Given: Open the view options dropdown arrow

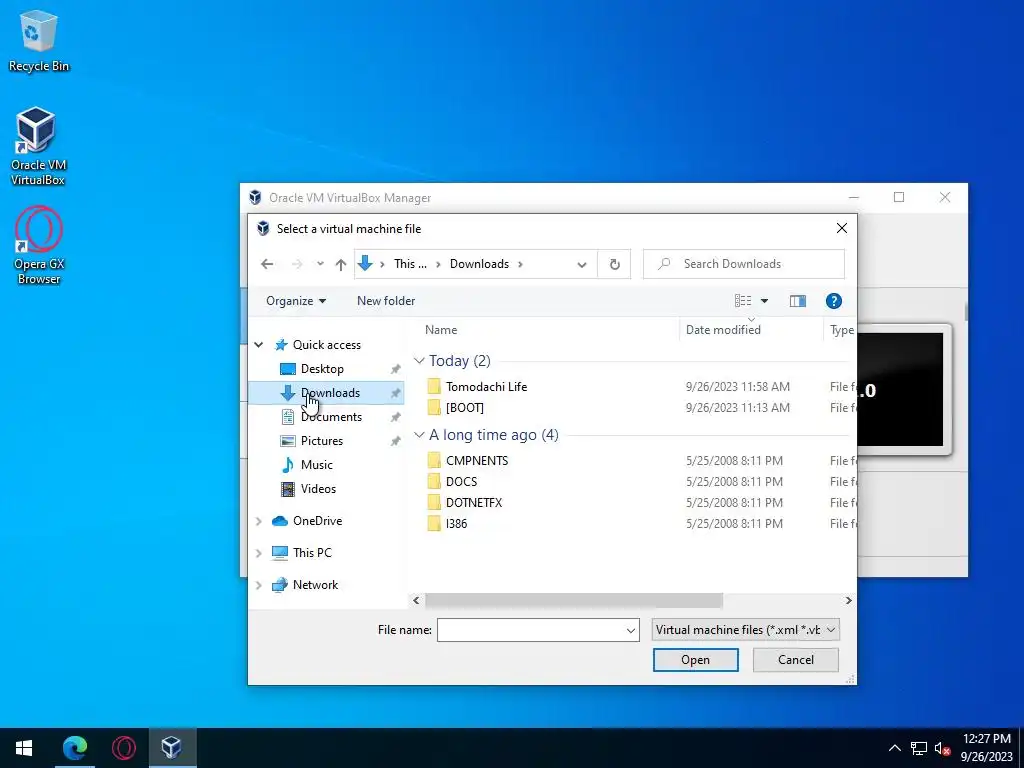Looking at the screenshot, I should (x=764, y=301).
